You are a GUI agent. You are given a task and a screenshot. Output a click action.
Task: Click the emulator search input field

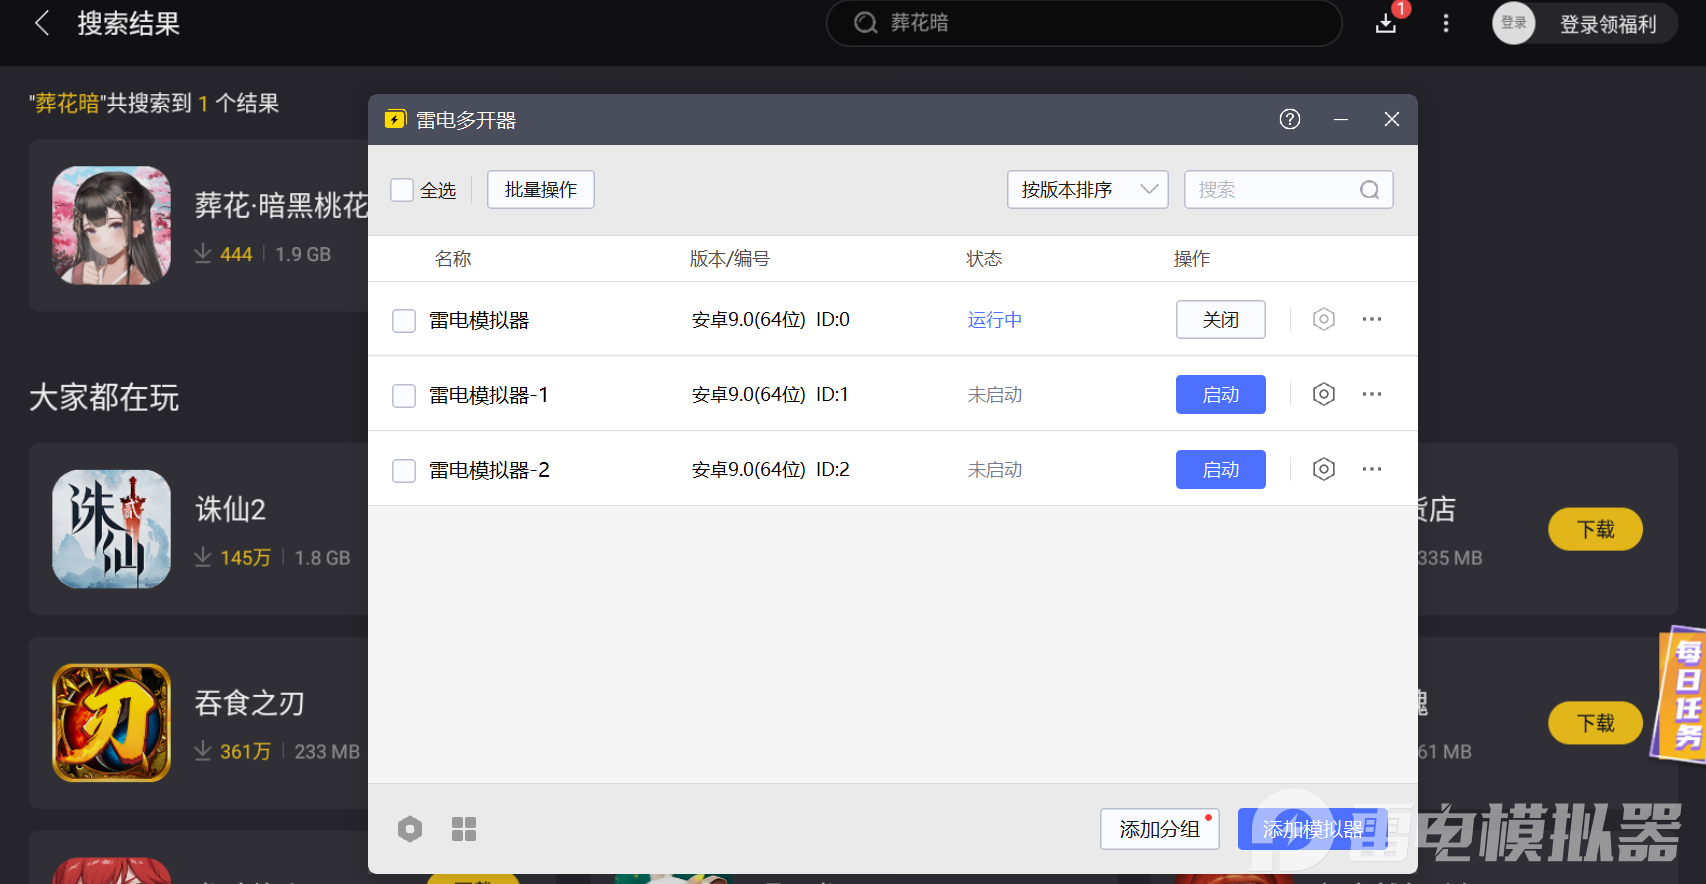click(x=1274, y=190)
